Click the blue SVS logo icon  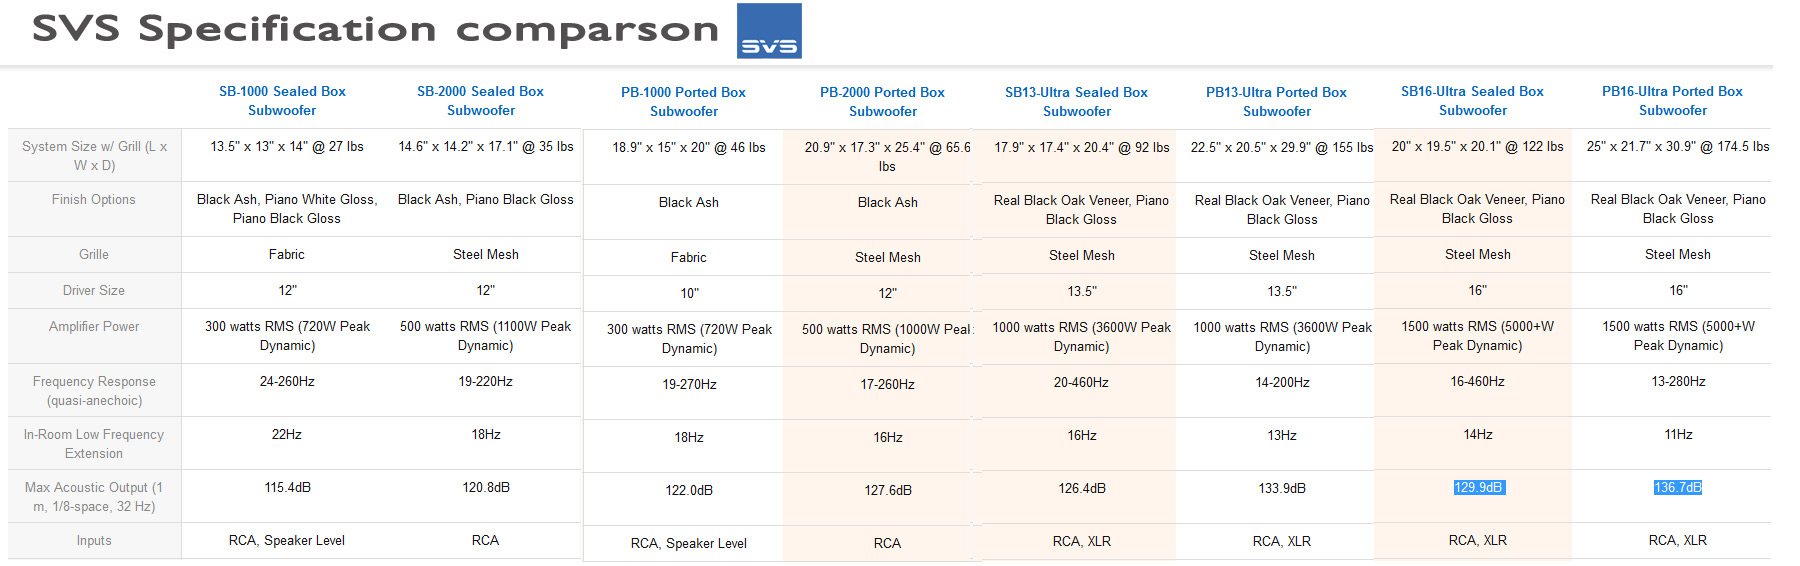coord(769,31)
